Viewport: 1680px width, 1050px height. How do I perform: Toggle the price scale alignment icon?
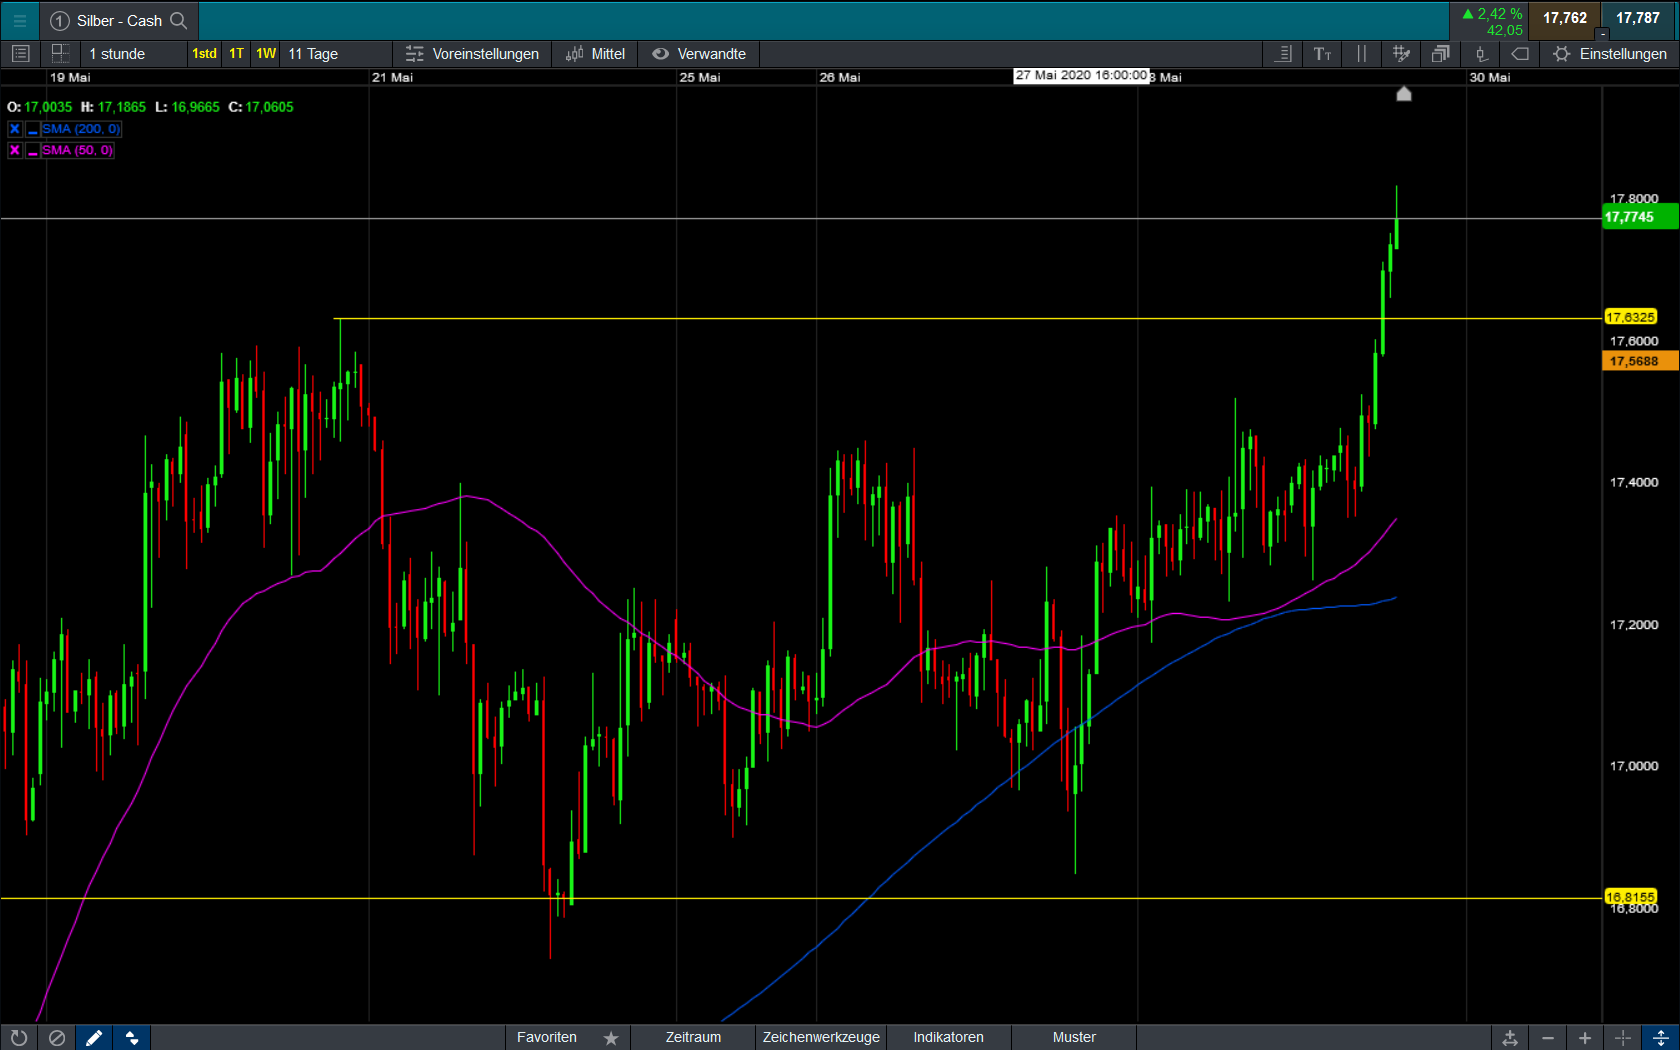[1284, 54]
